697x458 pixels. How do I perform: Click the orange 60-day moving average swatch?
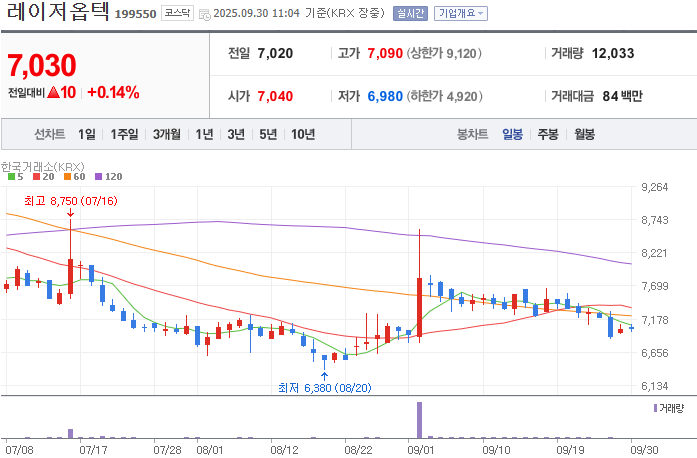pyautogui.click(x=68, y=177)
